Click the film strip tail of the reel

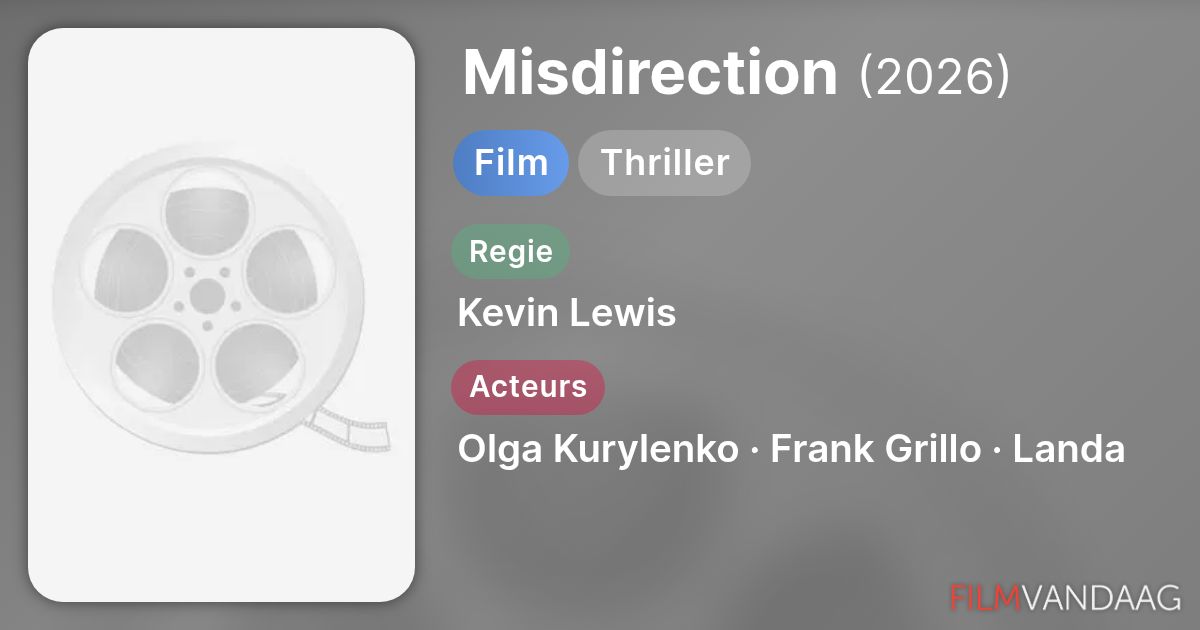350,428
